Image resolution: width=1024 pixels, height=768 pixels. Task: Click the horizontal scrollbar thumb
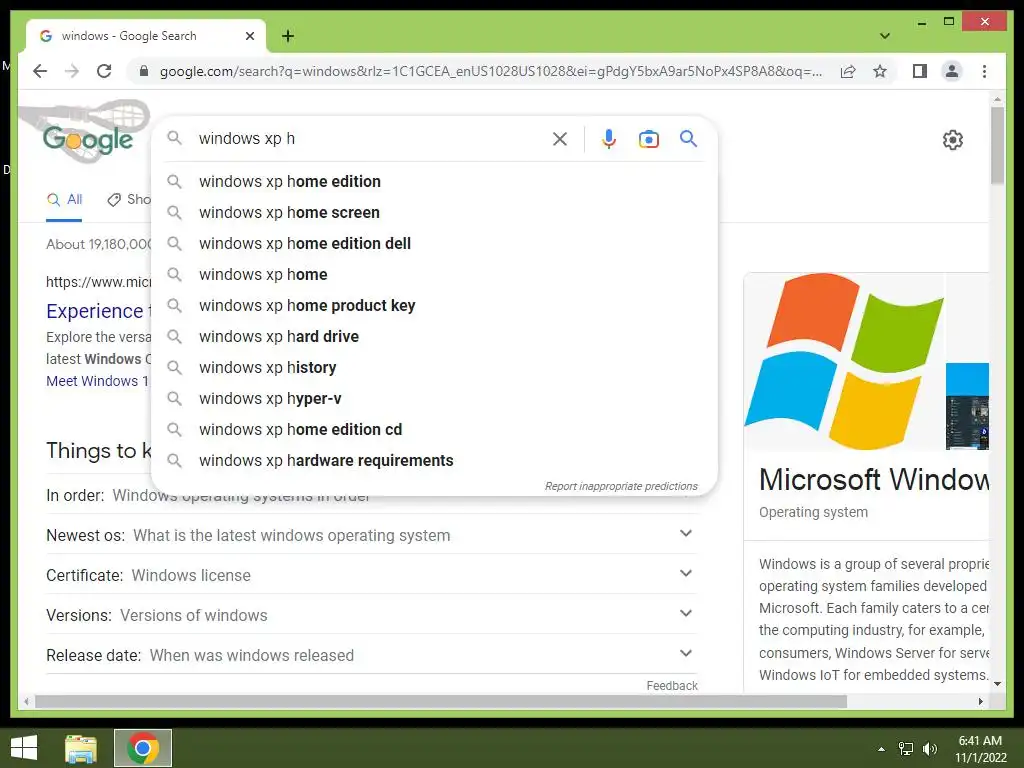pyautogui.click(x=441, y=701)
